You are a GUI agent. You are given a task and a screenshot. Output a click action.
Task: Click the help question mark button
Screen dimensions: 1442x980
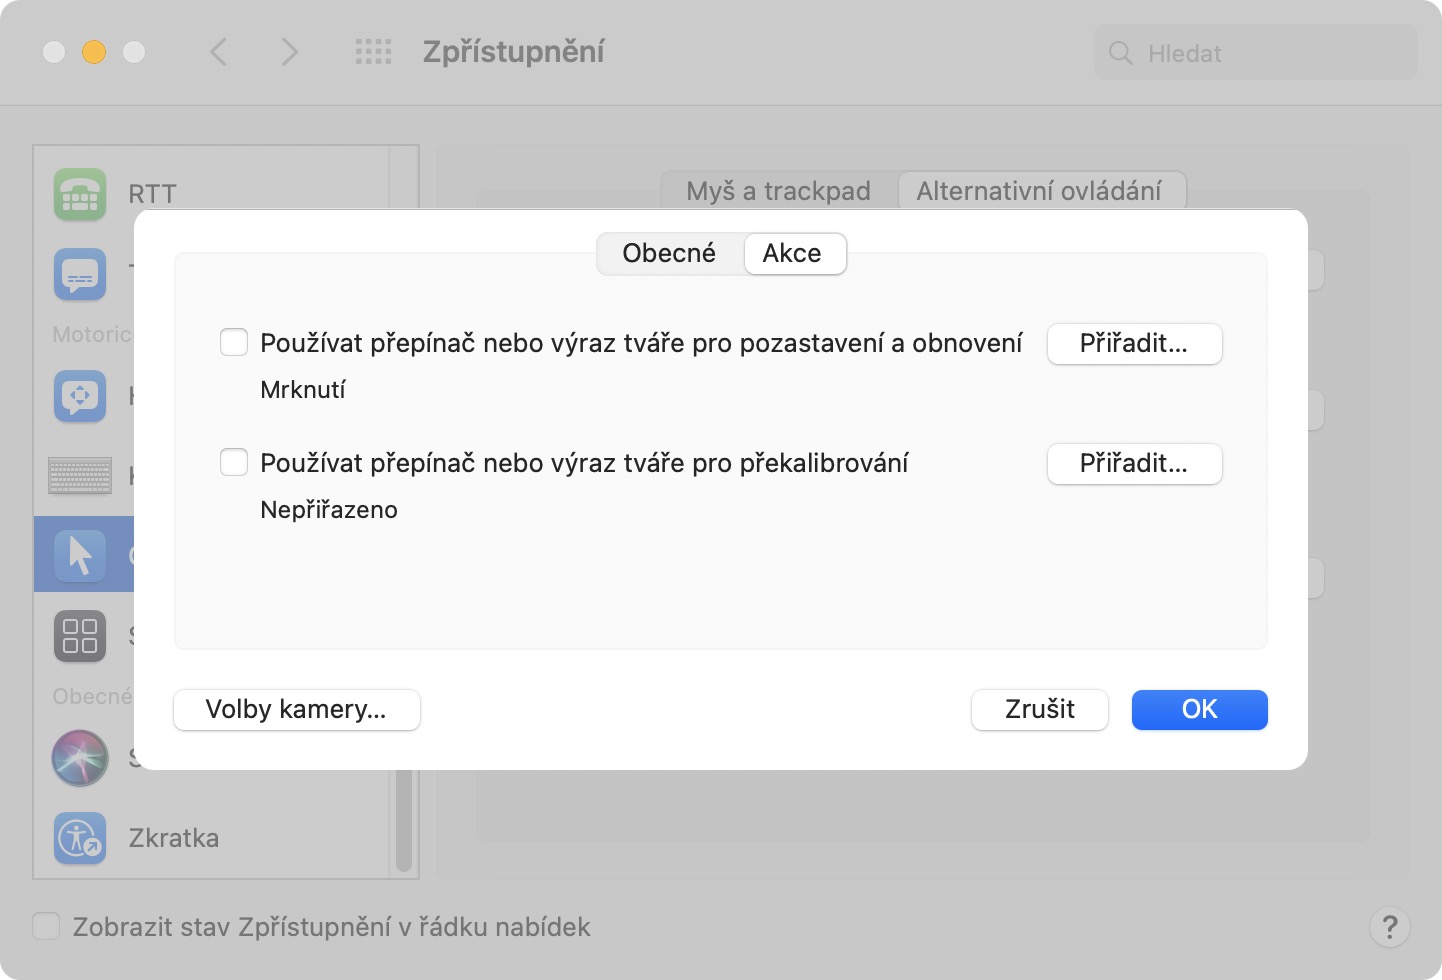1389,927
